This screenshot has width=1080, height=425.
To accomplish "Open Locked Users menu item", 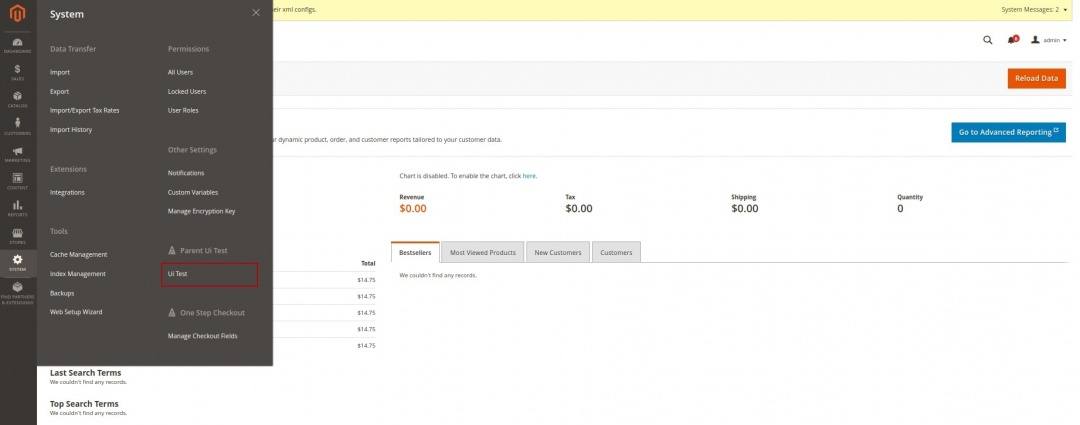I will tap(187, 92).
